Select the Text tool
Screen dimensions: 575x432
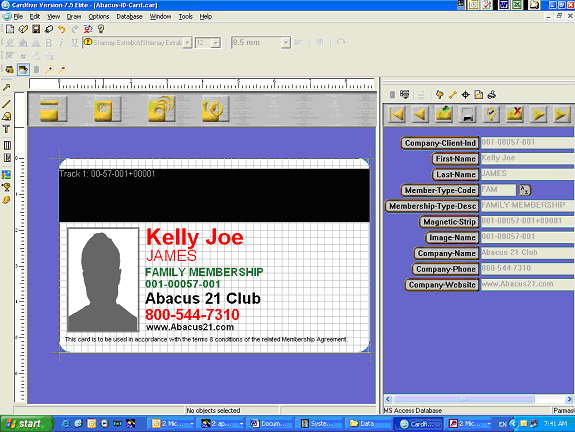[x=7, y=129]
